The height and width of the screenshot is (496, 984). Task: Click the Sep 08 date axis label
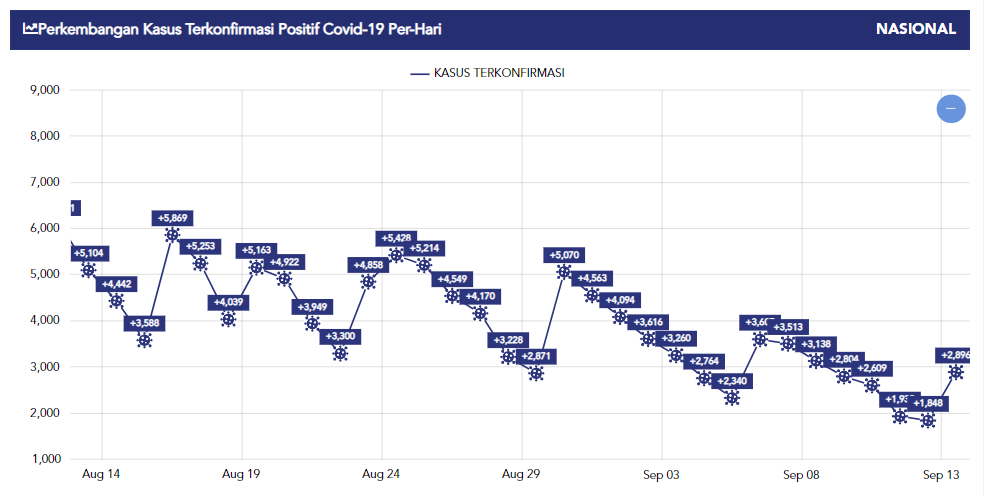(x=801, y=475)
